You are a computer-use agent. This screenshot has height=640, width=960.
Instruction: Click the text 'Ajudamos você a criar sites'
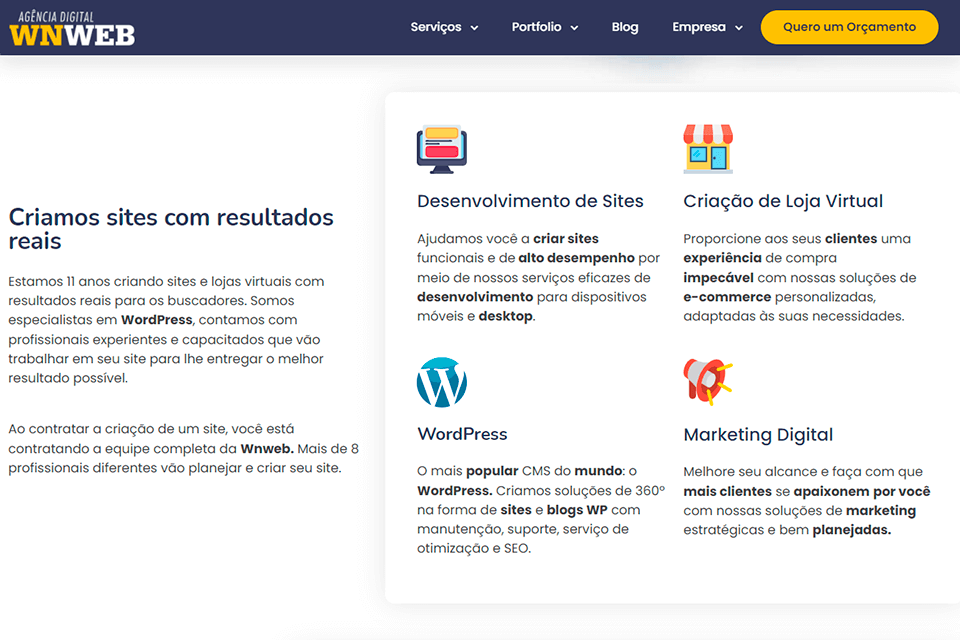click(508, 239)
